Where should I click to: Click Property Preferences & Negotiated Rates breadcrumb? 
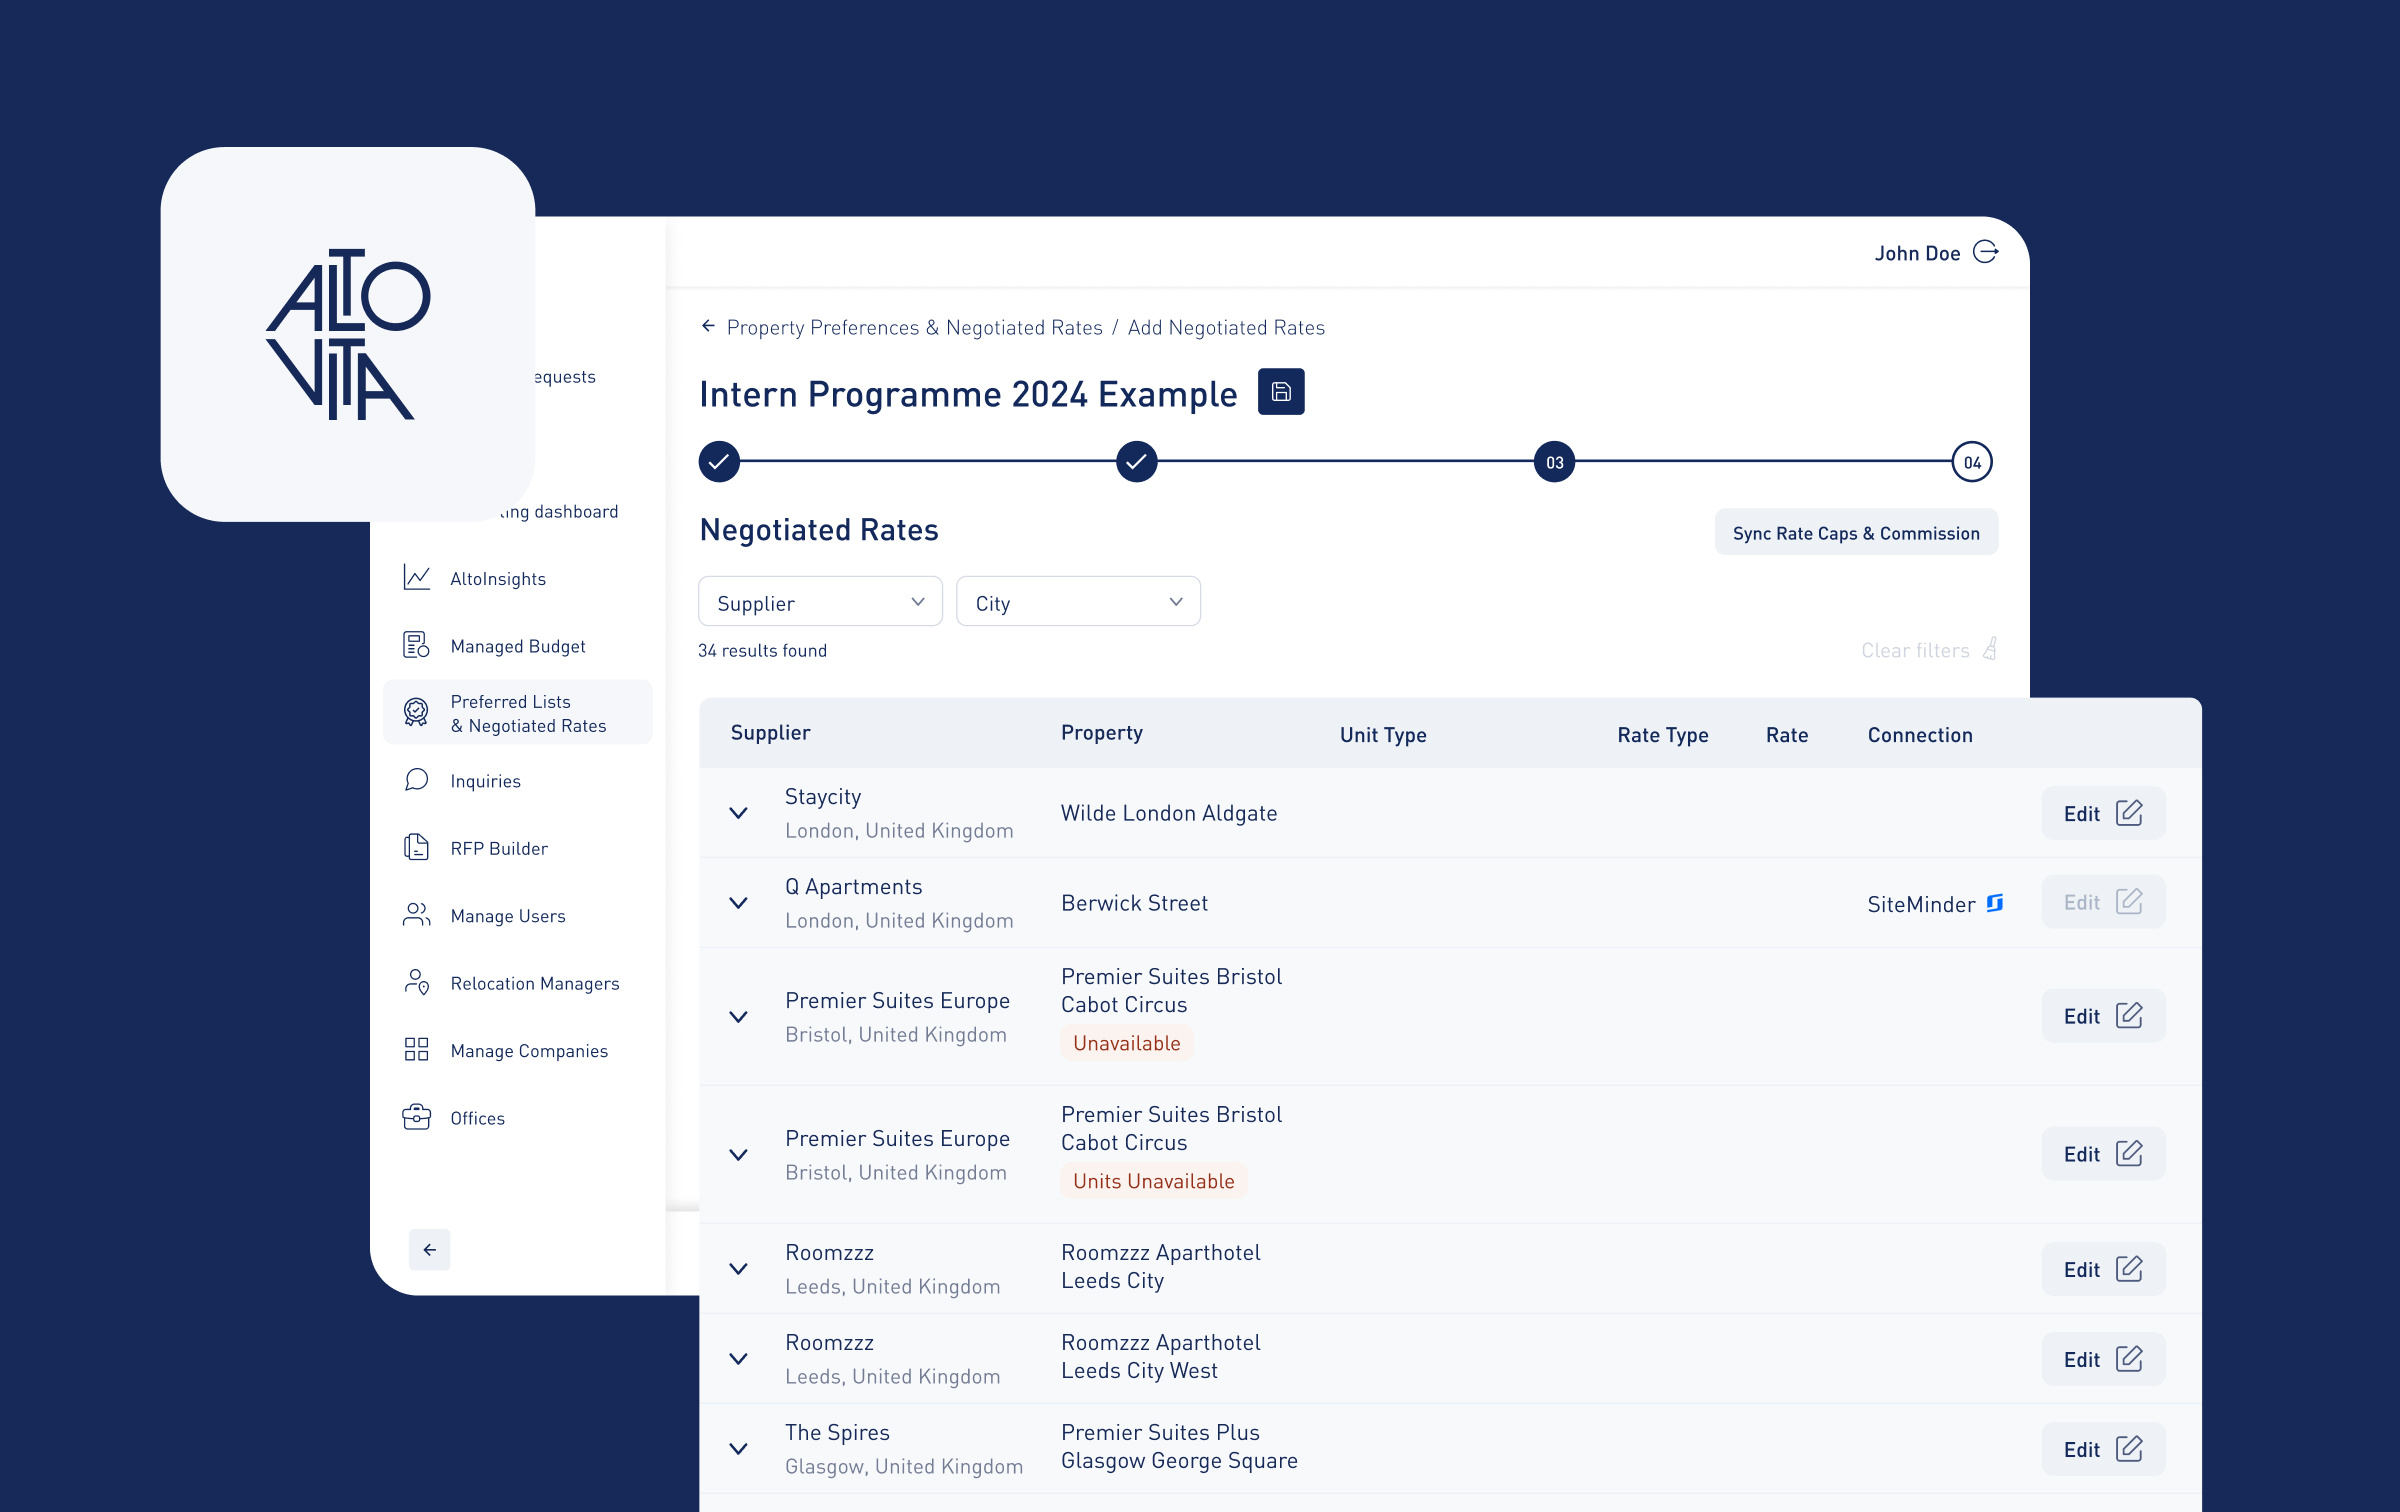[x=914, y=327]
